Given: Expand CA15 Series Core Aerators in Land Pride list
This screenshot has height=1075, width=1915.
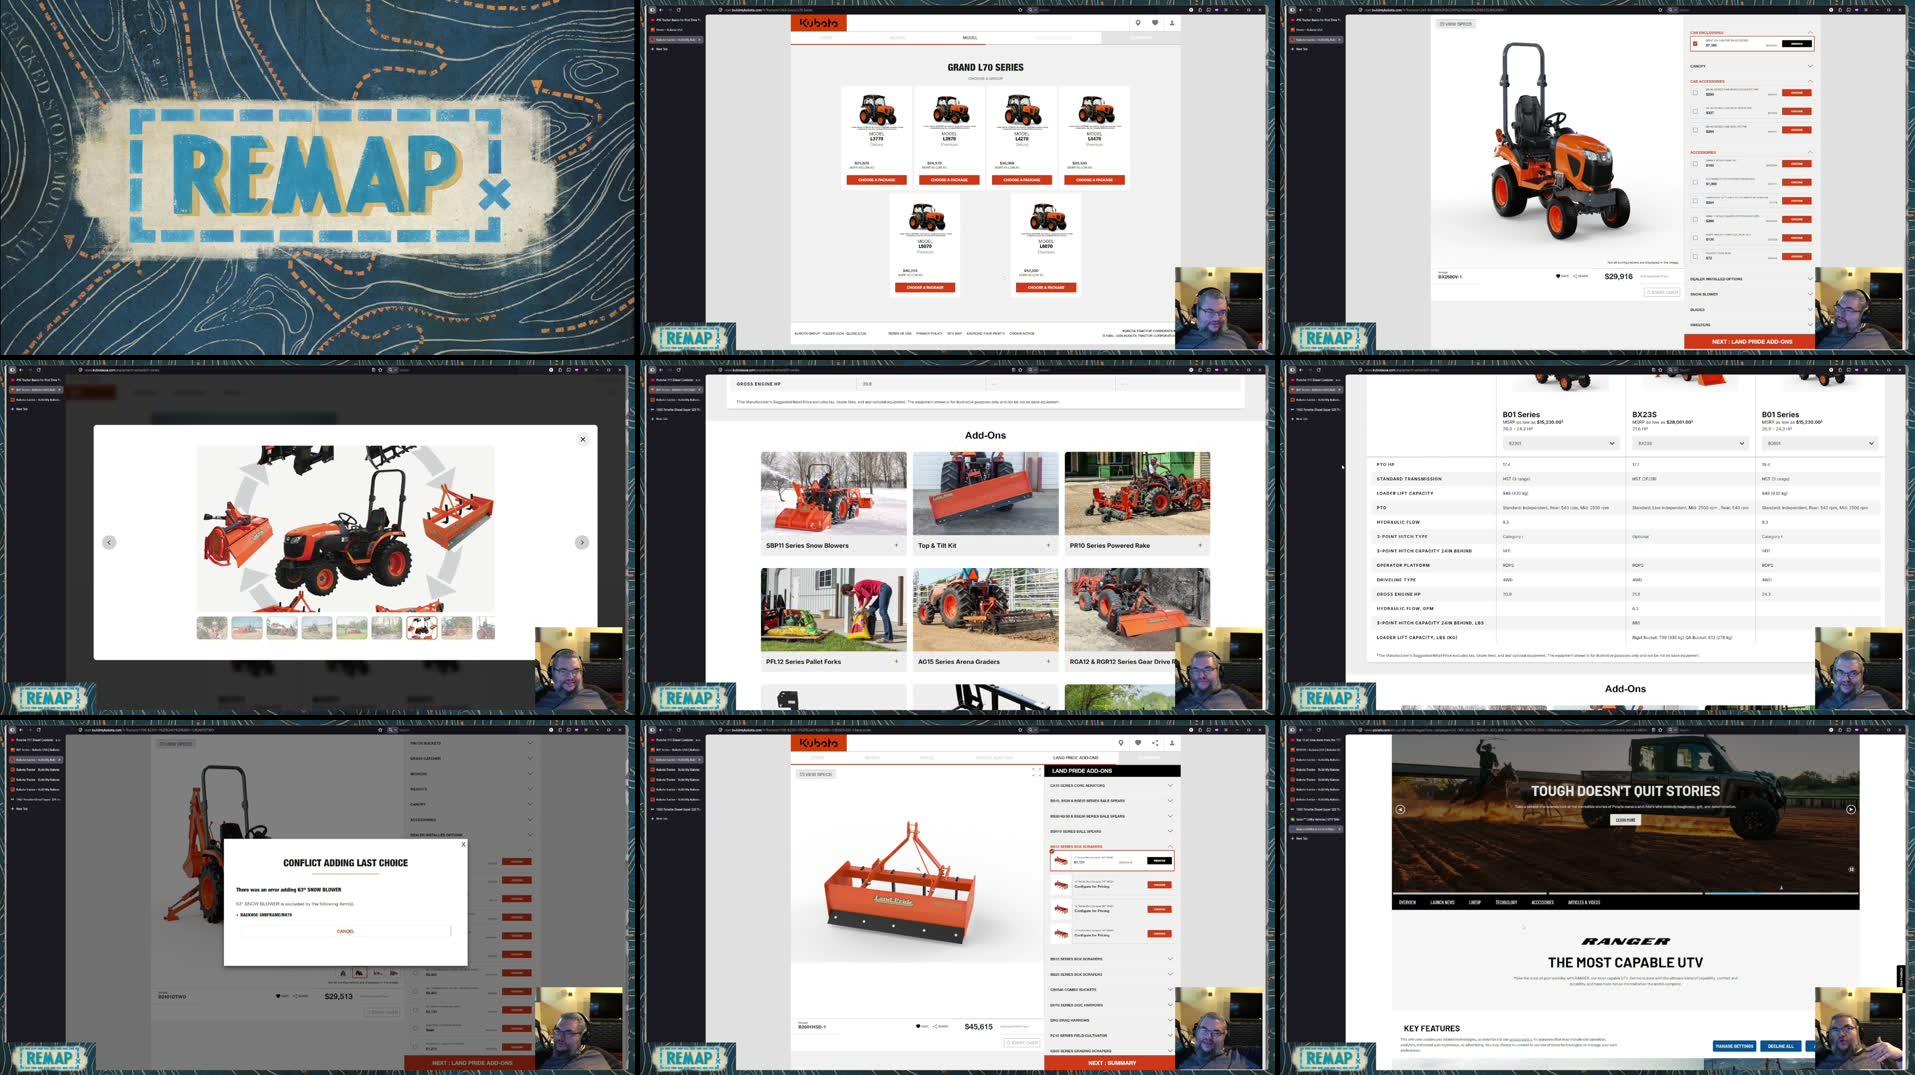Looking at the screenshot, I should pos(1111,785).
